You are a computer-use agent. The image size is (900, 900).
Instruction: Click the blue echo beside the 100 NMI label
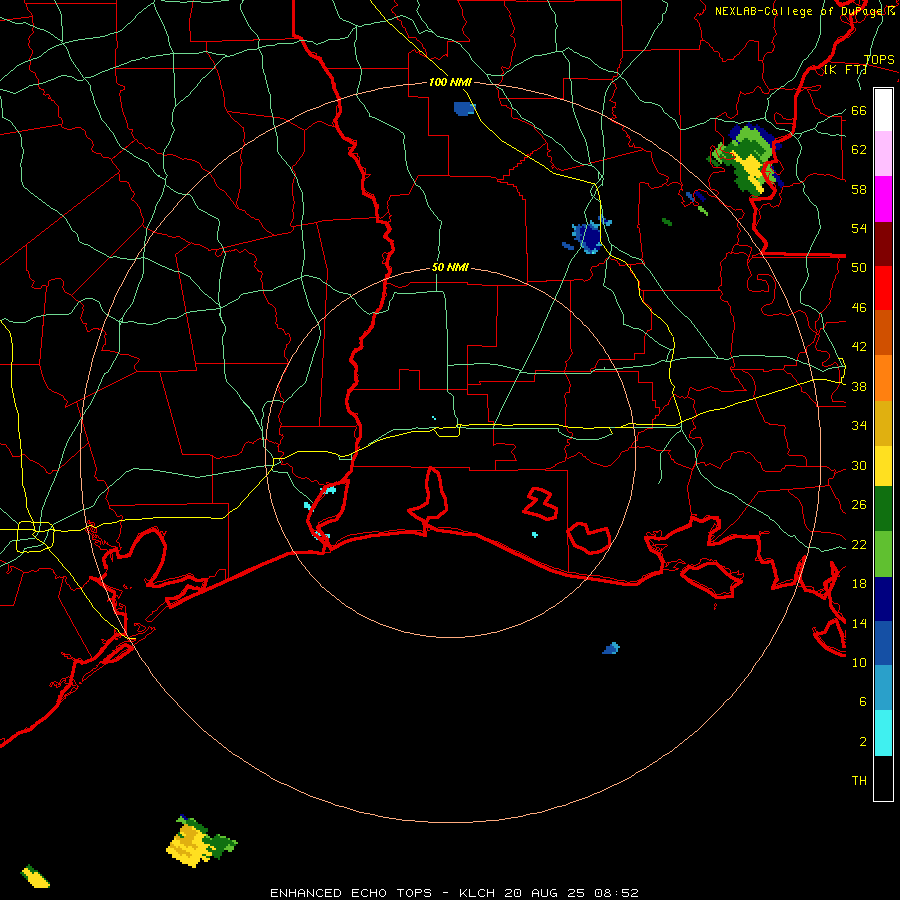[464, 108]
